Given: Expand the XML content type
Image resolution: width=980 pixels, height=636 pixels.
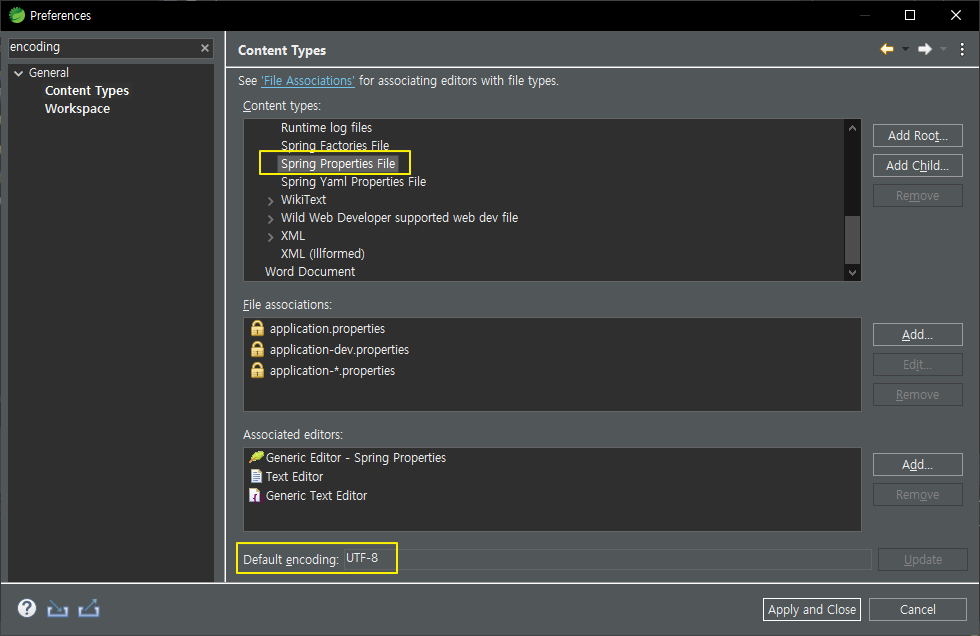Looking at the screenshot, I should tap(270, 237).
